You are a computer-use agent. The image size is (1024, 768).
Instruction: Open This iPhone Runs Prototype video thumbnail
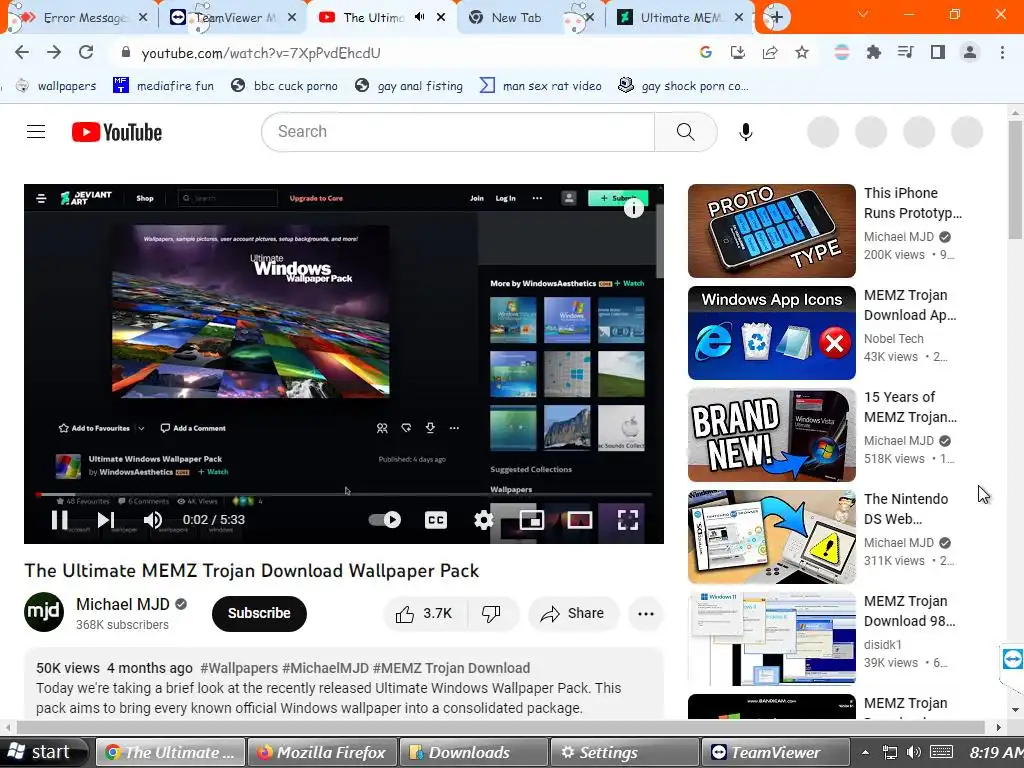(771, 231)
